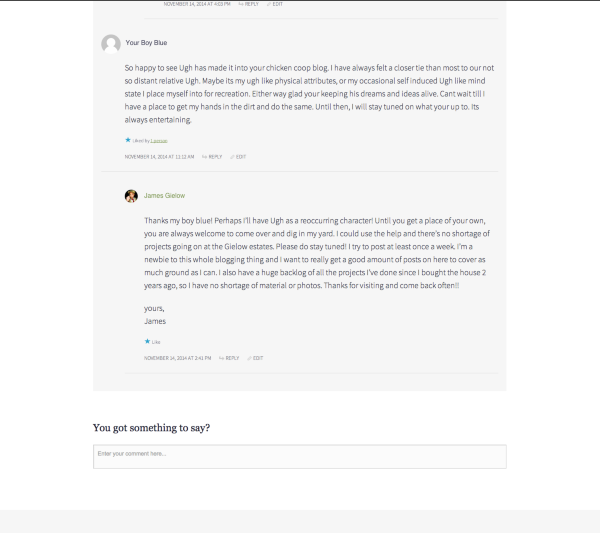This screenshot has height=533, width=600.
Task: Click the 'You got something to say?' heading
Action: [x=151, y=428]
